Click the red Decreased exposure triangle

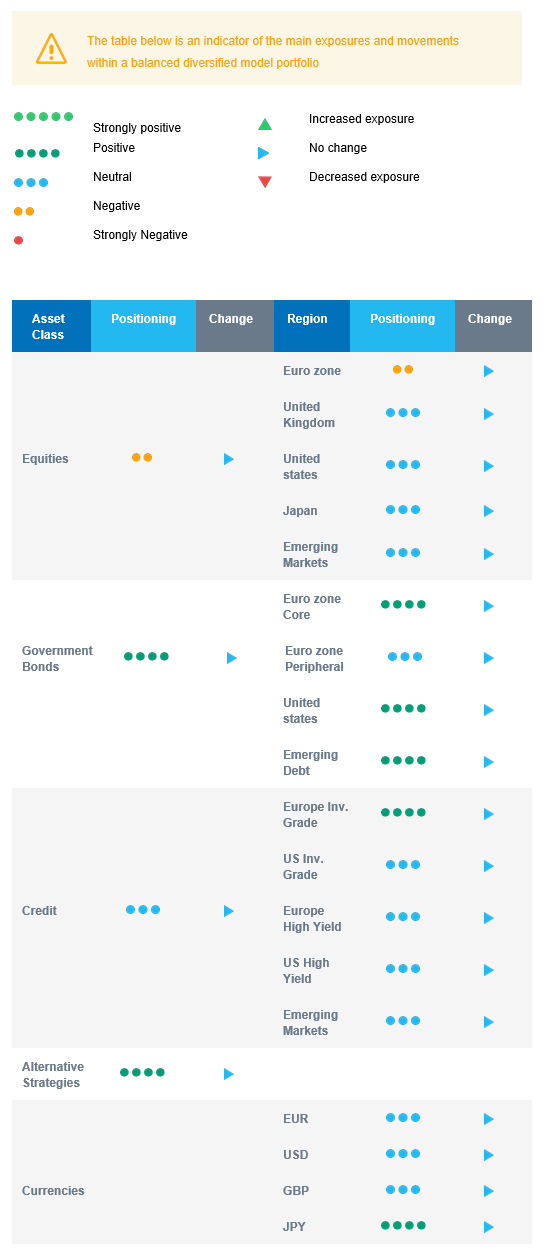click(265, 182)
